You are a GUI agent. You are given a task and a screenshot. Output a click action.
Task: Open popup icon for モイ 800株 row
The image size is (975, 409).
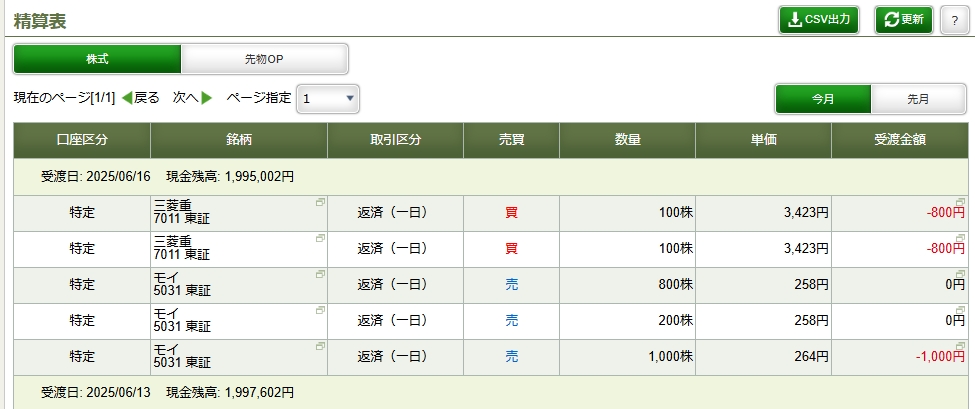[320, 274]
